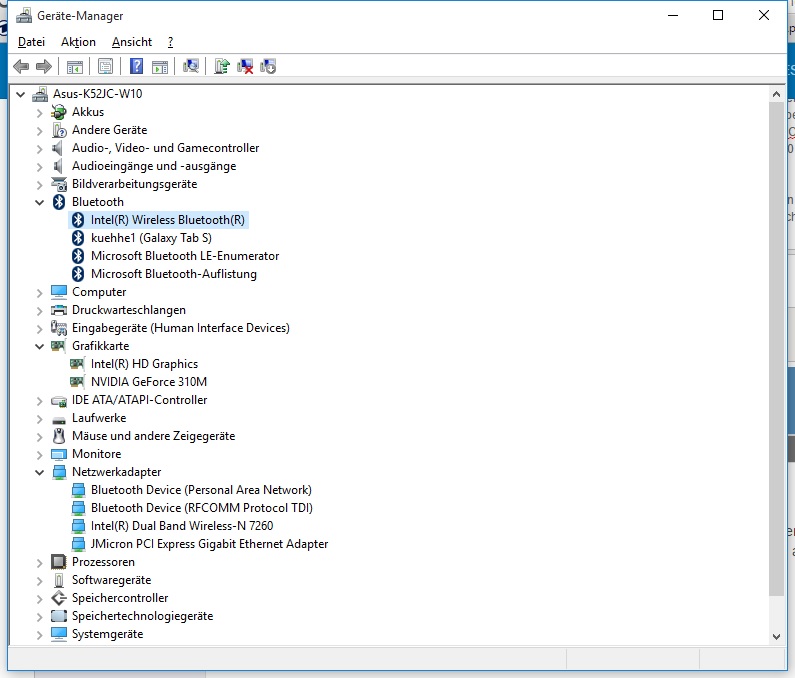This screenshot has height=678, width=795.
Task: Collapse the Netzwerkadapter category
Action: 40,472
